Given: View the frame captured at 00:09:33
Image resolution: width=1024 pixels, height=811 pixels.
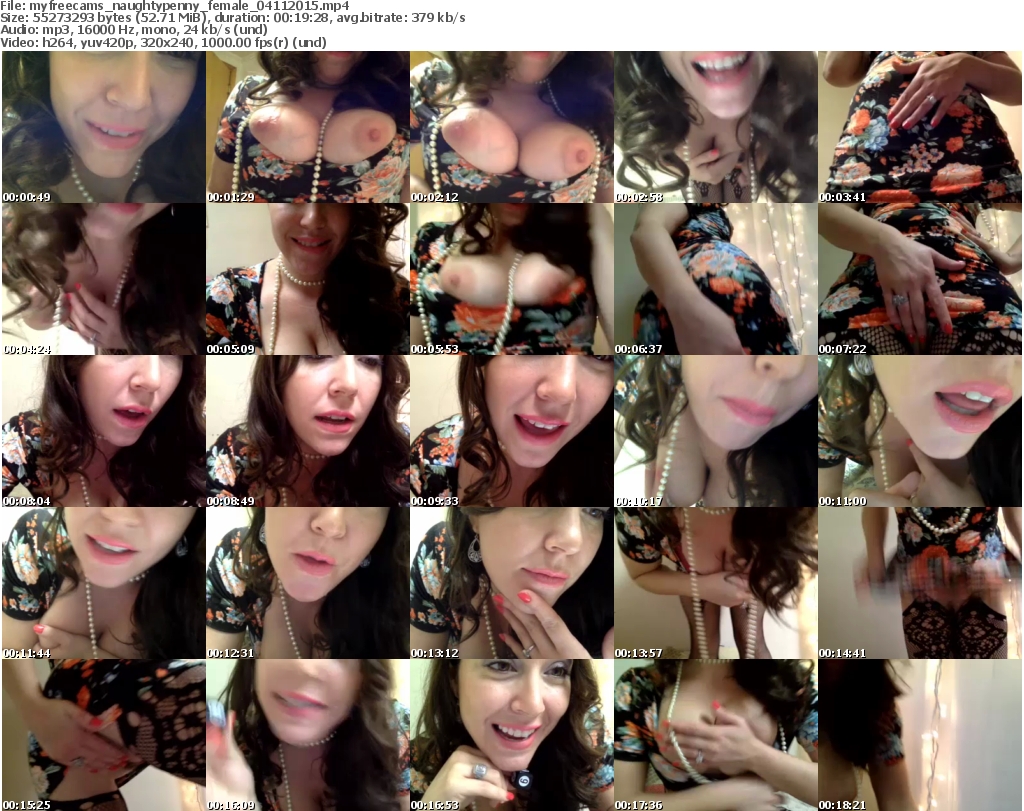Looking at the screenshot, I should point(511,431).
